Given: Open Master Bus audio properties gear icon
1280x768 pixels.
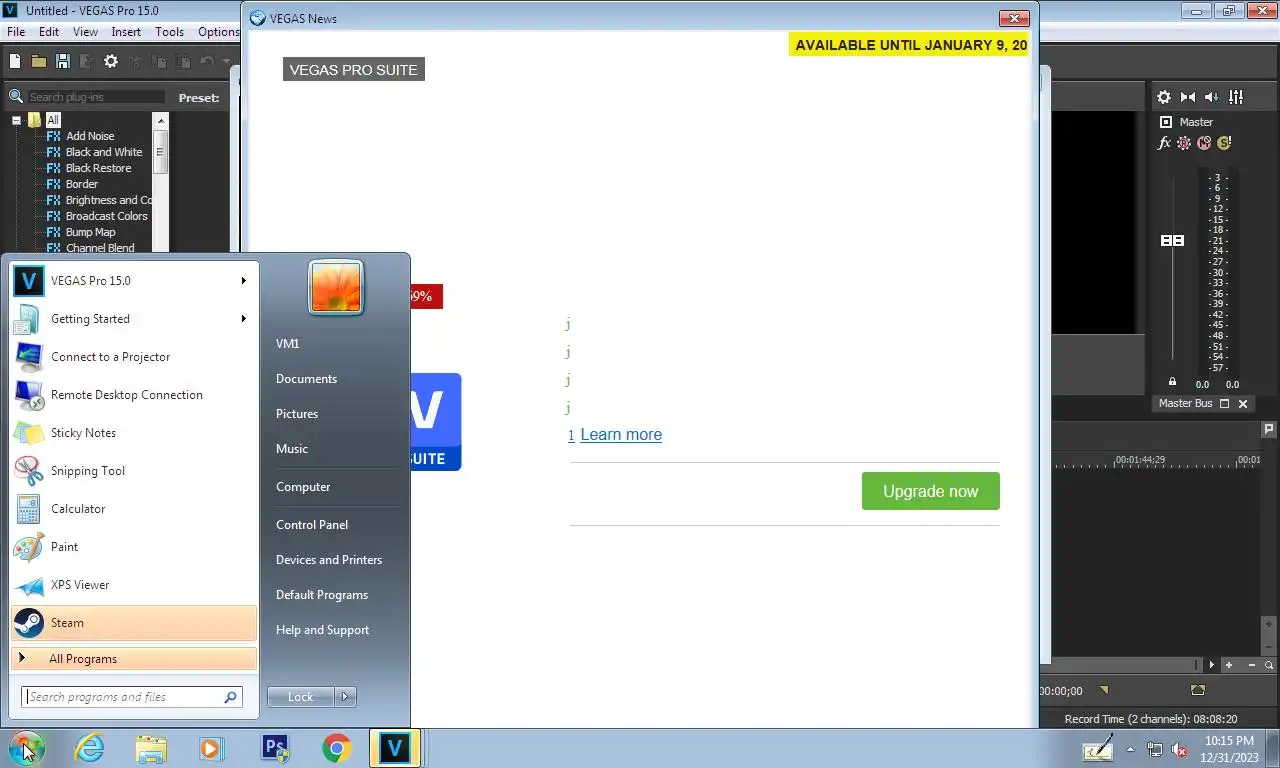Looking at the screenshot, I should tap(1164, 97).
